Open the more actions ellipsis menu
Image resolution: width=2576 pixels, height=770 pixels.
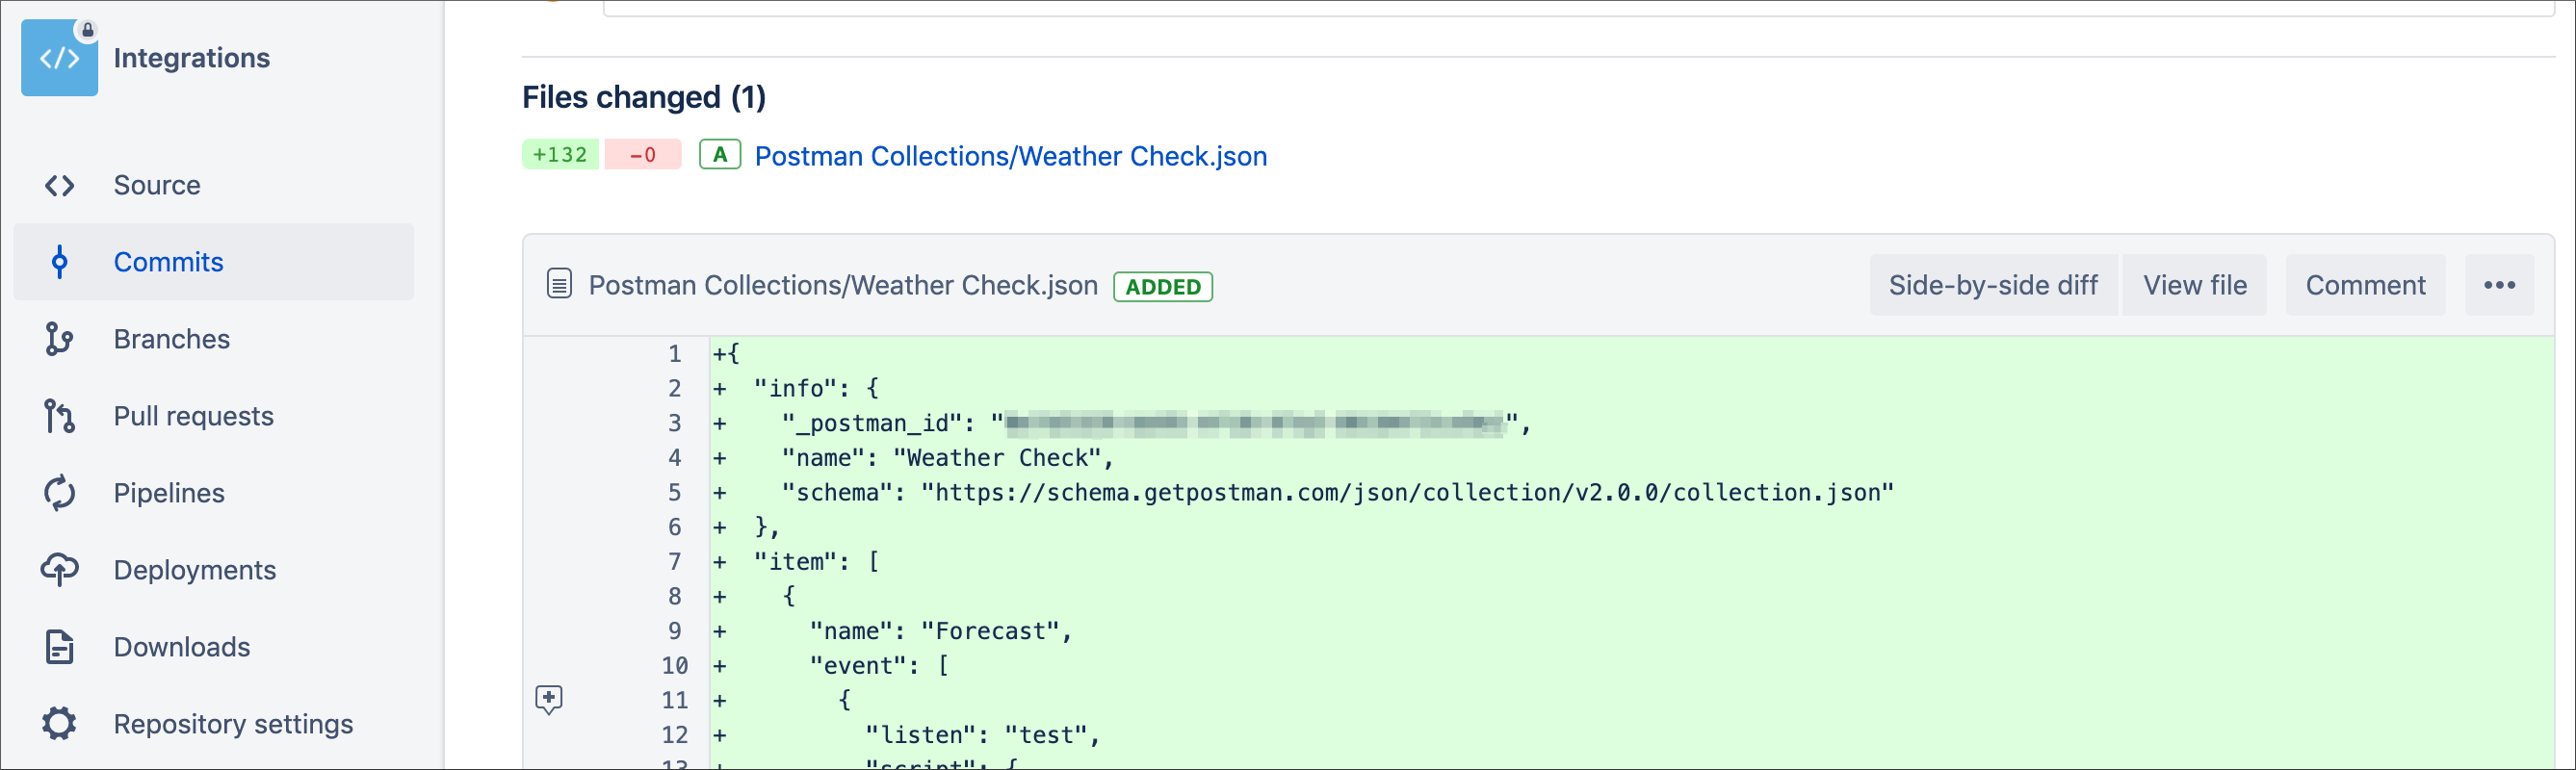coord(2499,286)
